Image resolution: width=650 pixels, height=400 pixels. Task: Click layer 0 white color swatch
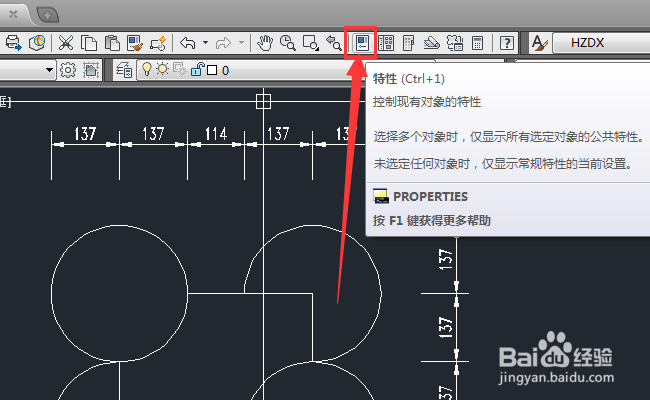click(x=212, y=70)
